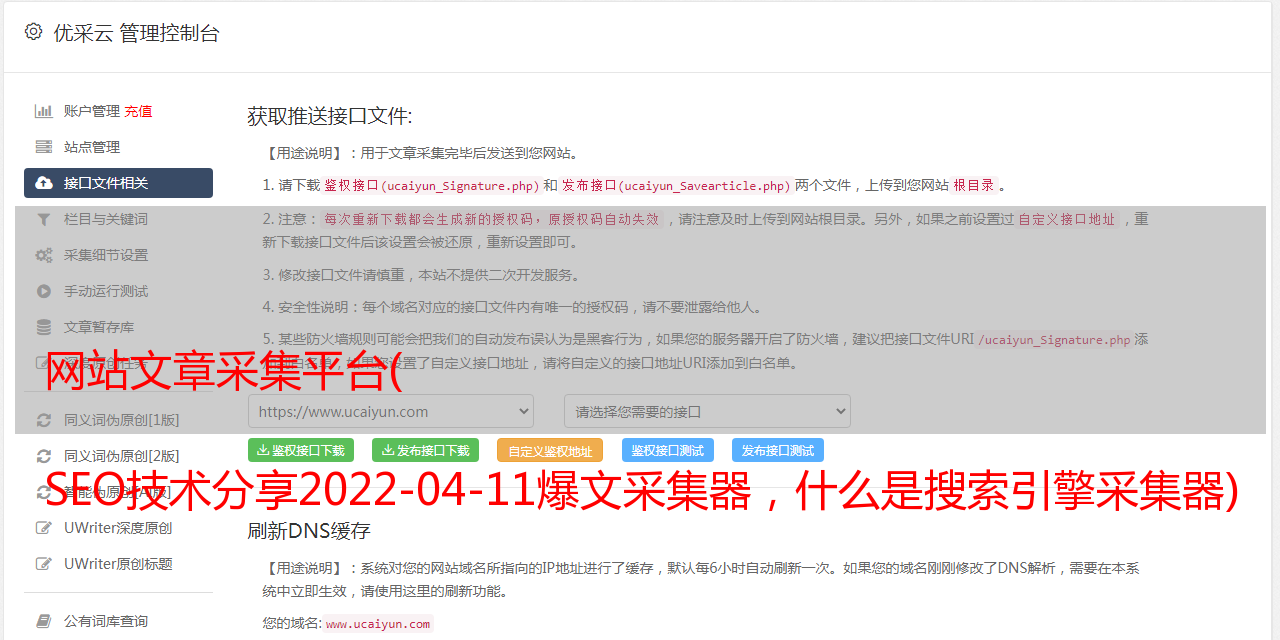This screenshot has width=1280, height=640.
Task: Click the 根目录 highlighted text
Action: point(974,185)
